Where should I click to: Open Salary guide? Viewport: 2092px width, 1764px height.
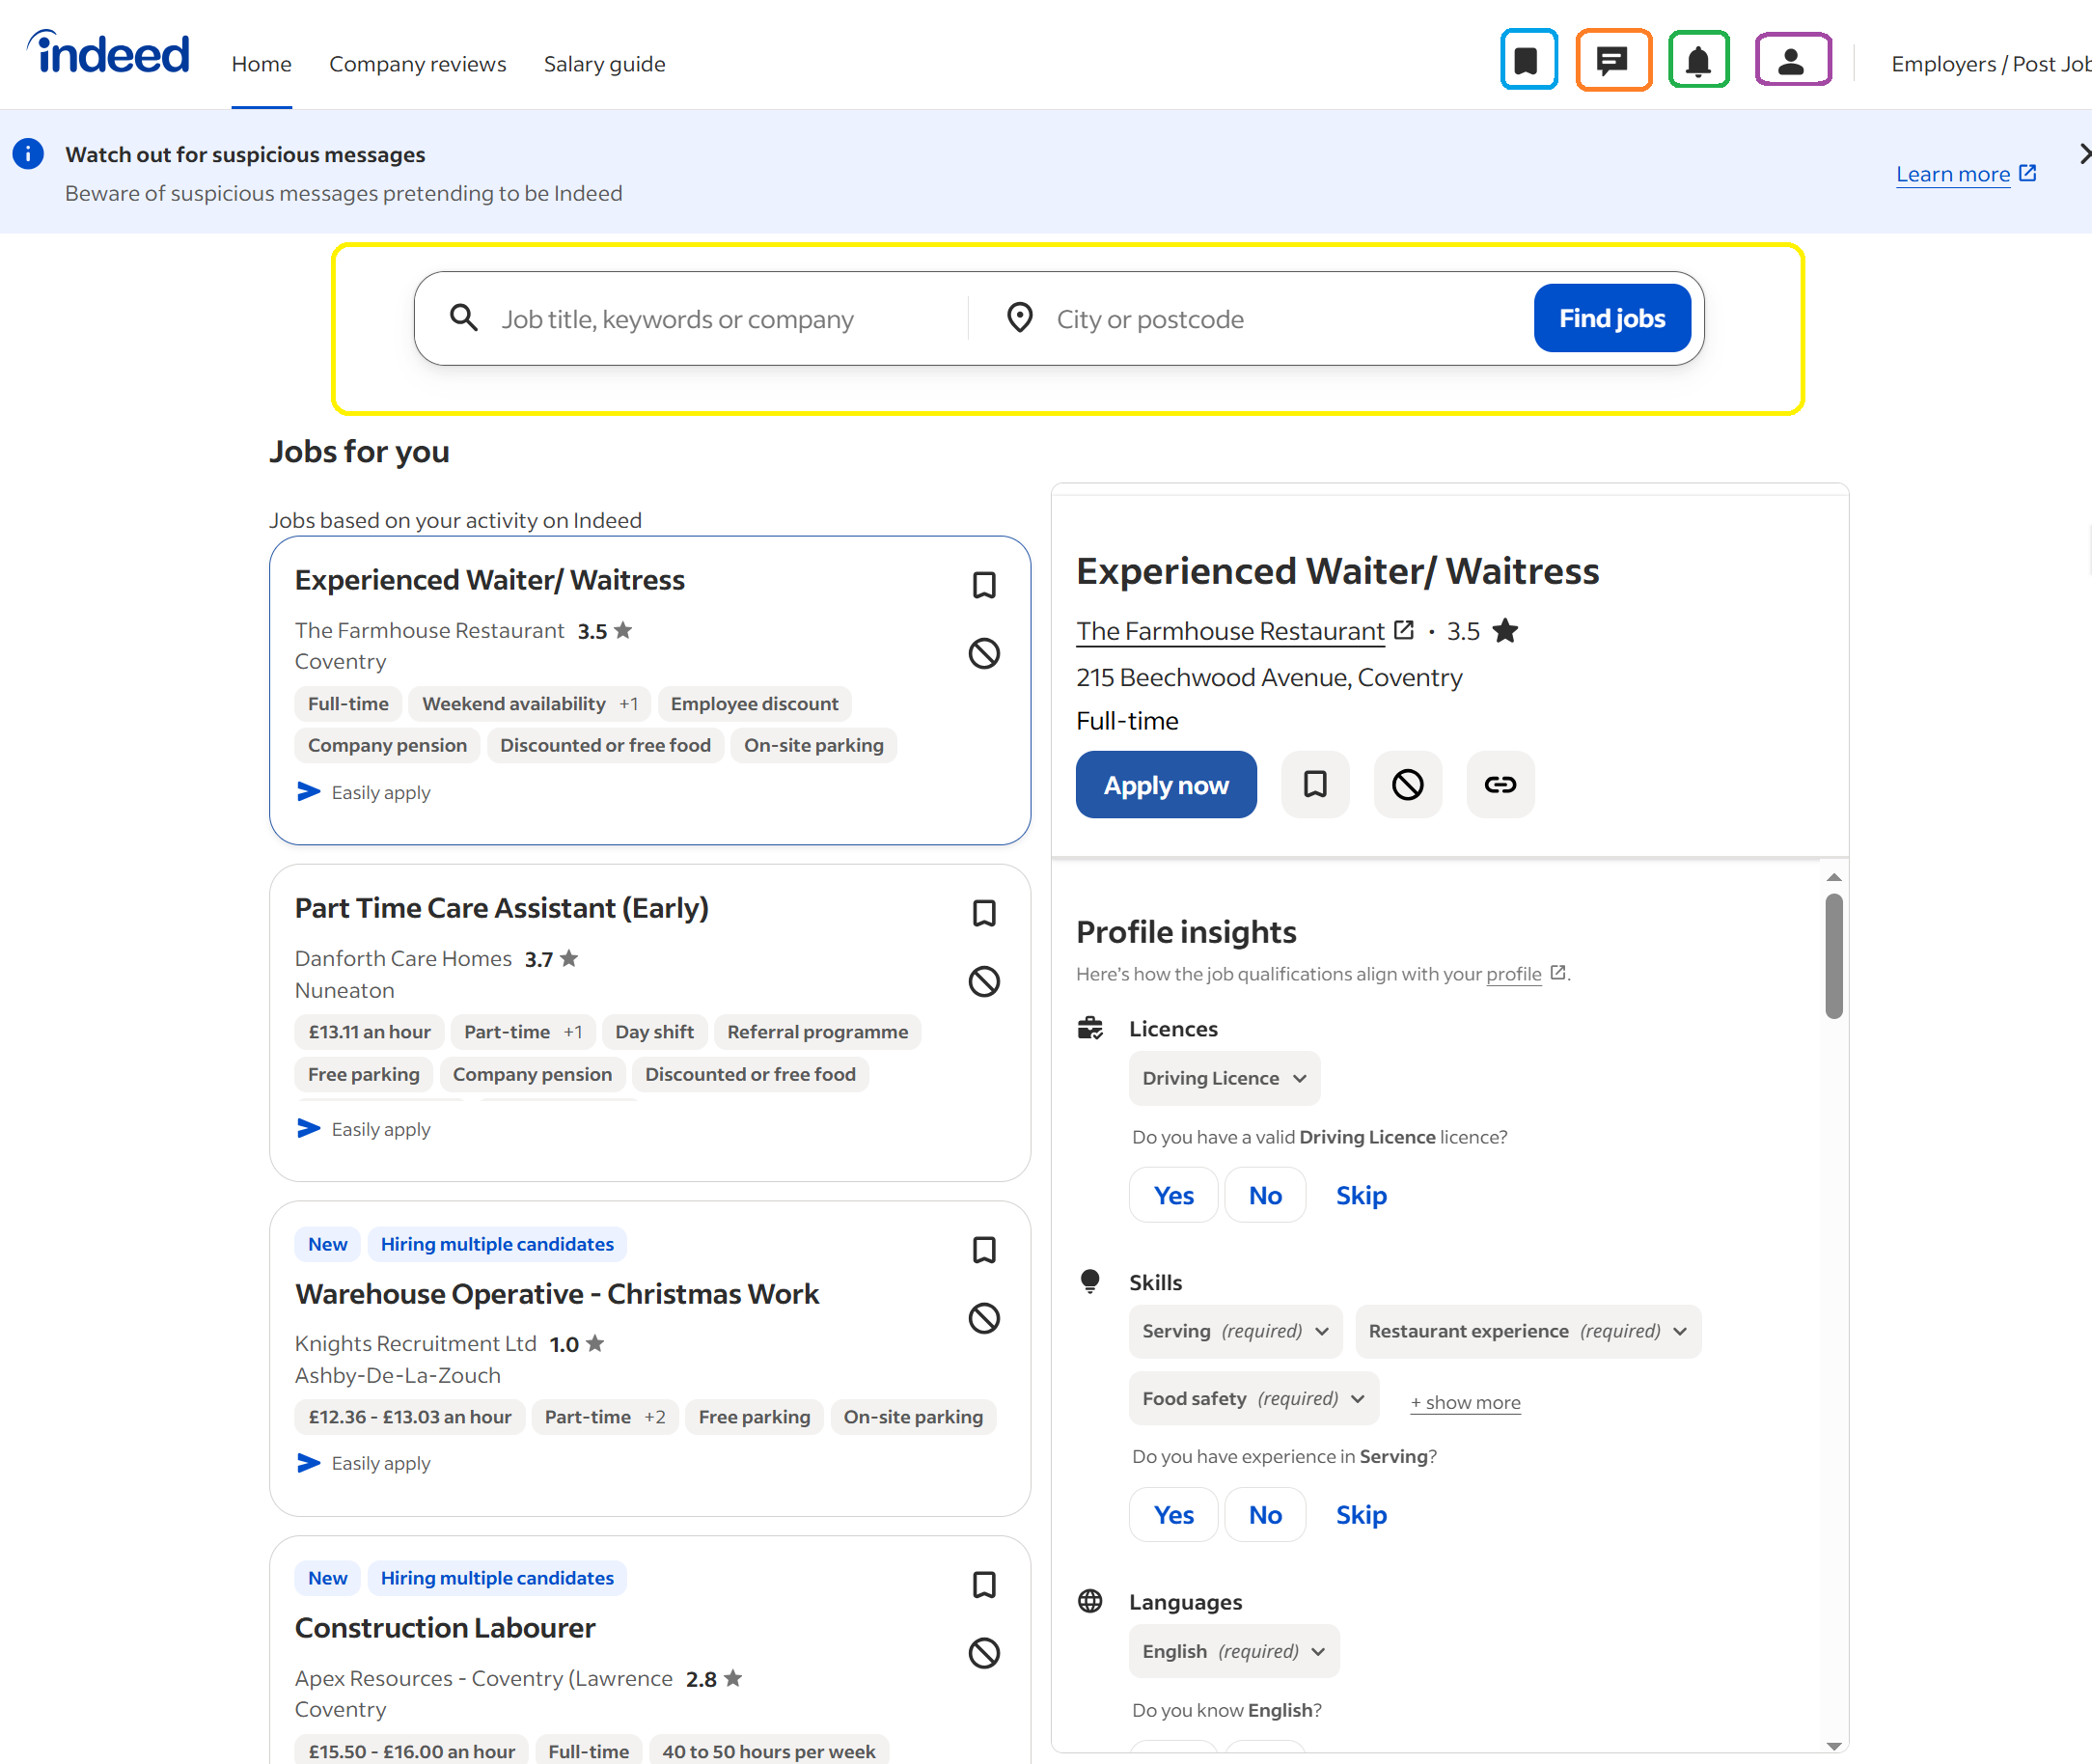(605, 64)
